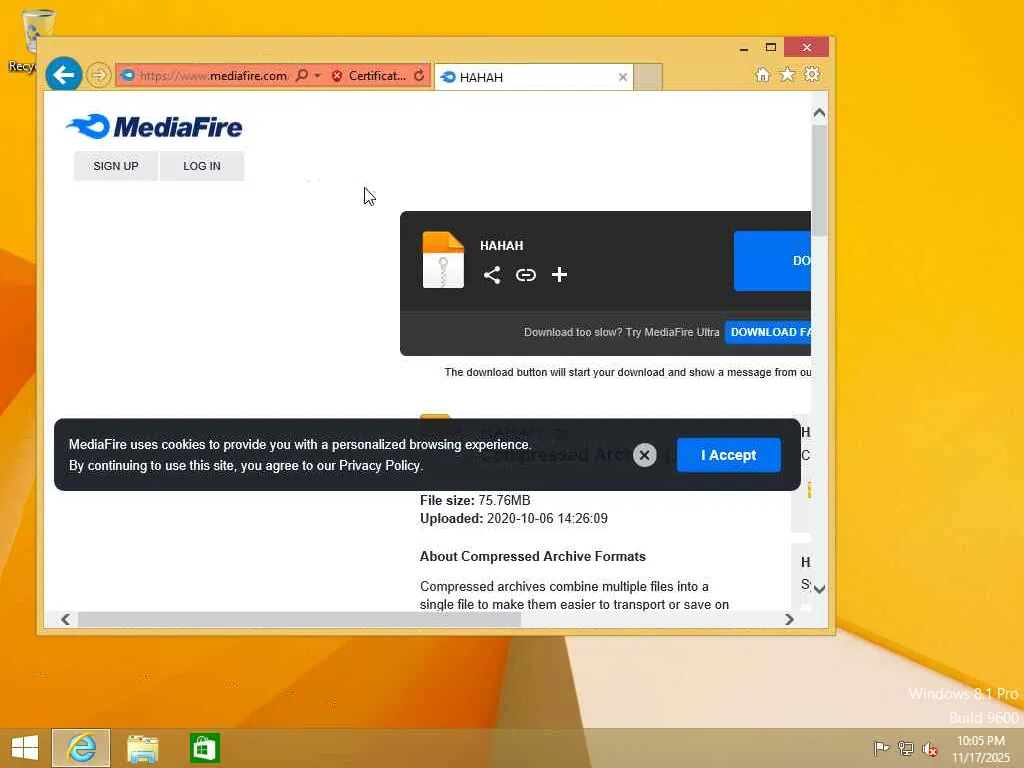Dismiss the cookie banner with X icon
Screen dimensions: 1024x768
pos(645,455)
